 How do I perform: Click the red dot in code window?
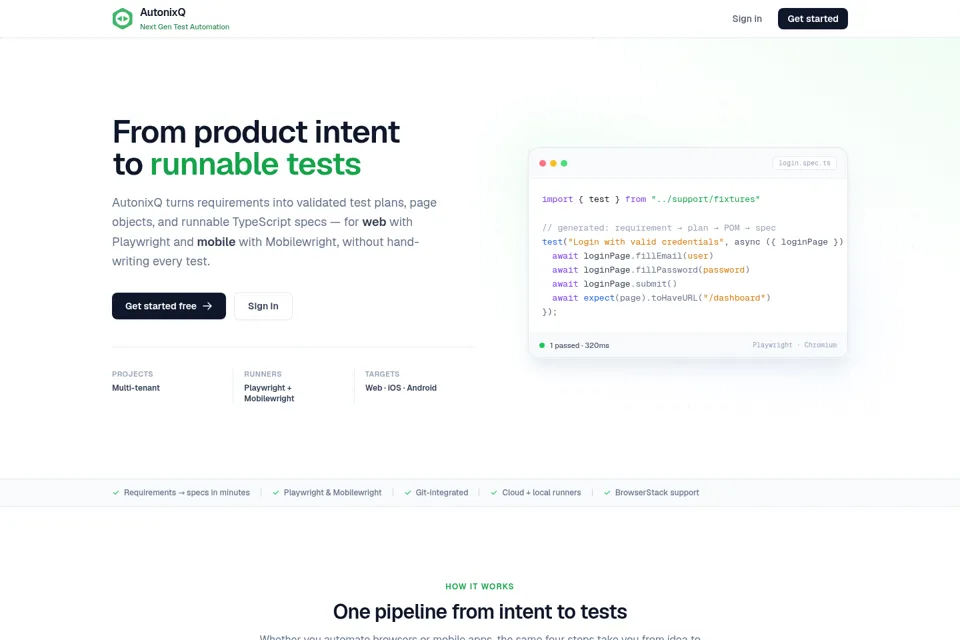point(542,164)
